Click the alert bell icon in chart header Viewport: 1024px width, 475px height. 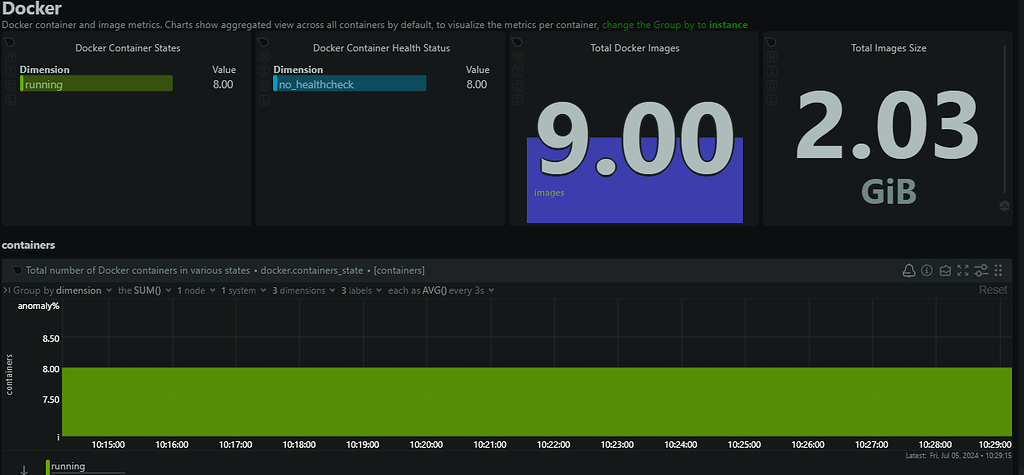(909, 270)
